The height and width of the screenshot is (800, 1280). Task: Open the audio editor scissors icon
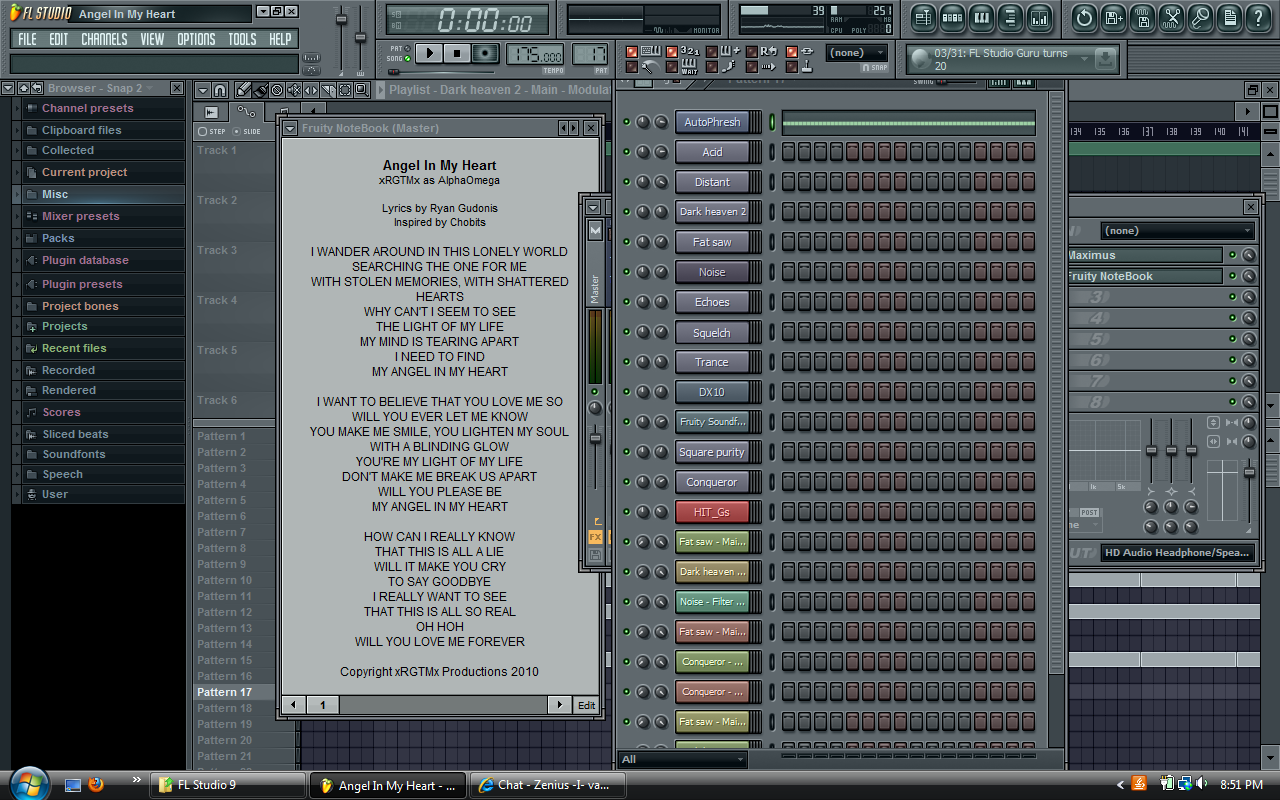point(1171,17)
